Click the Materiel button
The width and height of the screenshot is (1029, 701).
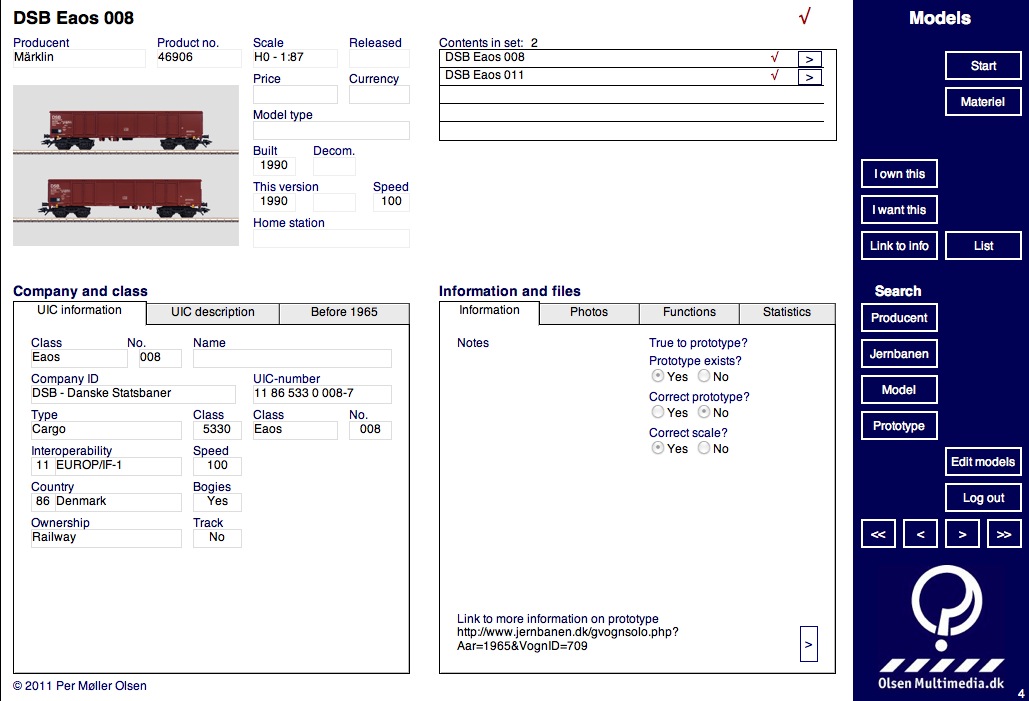coord(983,102)
